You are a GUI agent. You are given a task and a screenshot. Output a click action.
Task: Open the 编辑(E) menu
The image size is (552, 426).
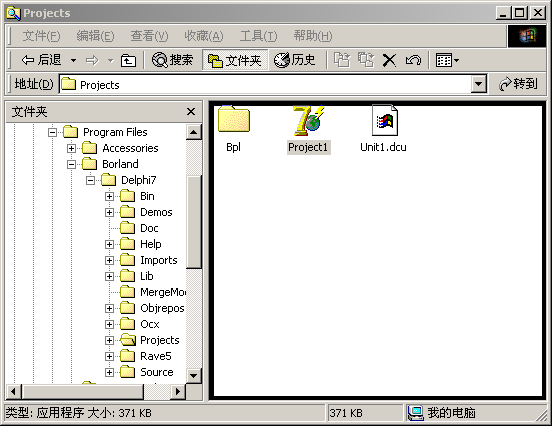pyautogui.click(x=95, y=36)
